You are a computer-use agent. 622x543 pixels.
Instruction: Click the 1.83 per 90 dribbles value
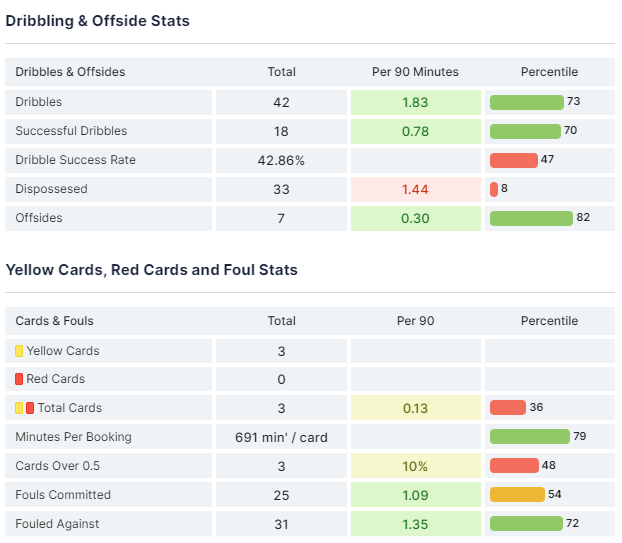[x=415, y=102]
